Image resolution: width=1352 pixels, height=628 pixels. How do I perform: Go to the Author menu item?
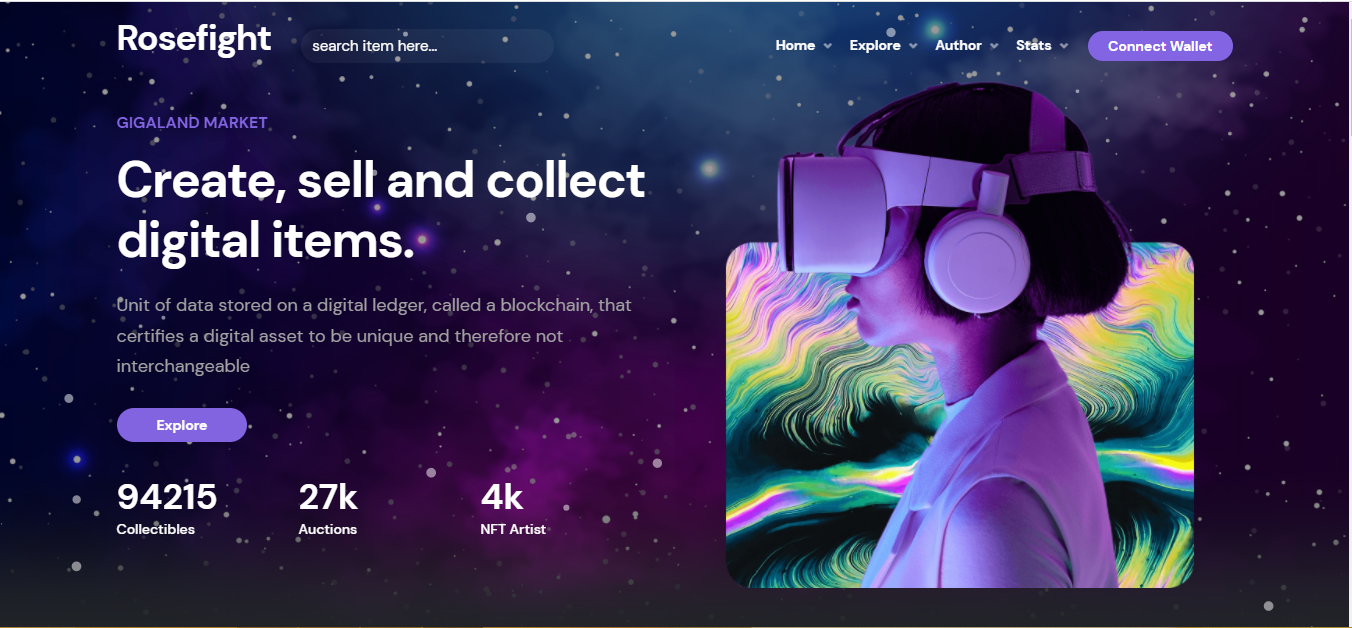tap(958, 45)
